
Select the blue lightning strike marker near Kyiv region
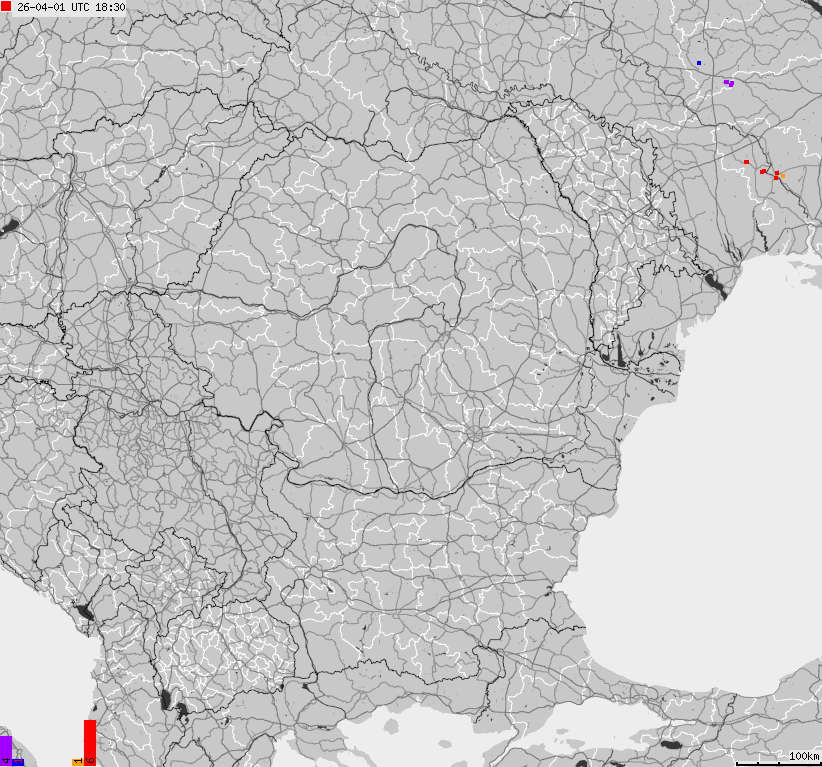[x=699, y=62]
